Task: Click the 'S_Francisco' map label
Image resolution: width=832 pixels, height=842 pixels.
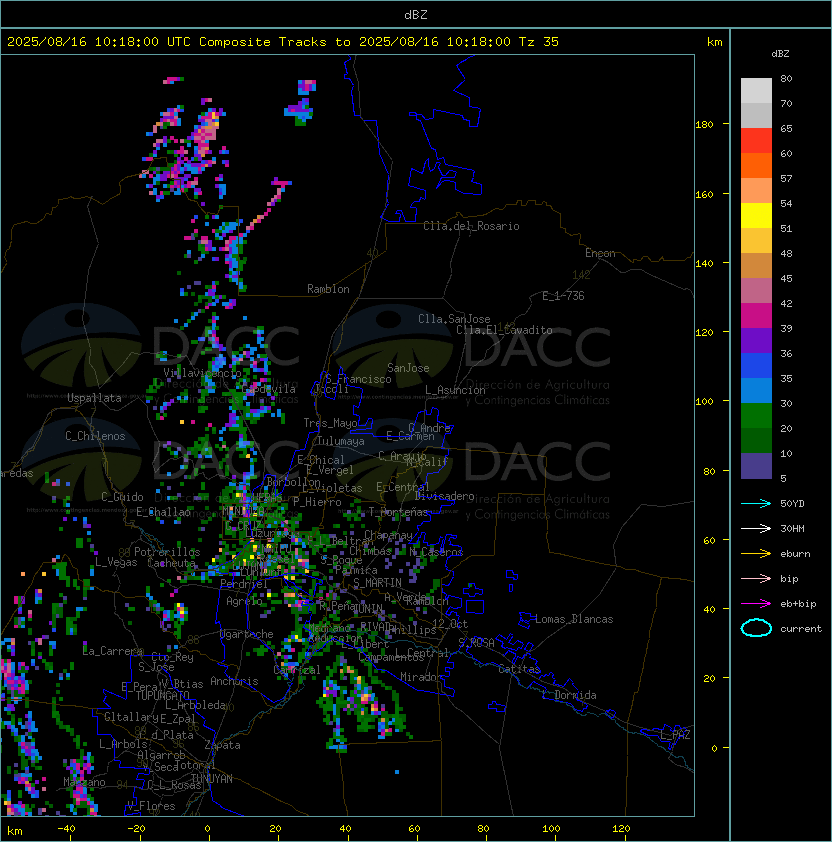Action: click(x=358, y=380)
